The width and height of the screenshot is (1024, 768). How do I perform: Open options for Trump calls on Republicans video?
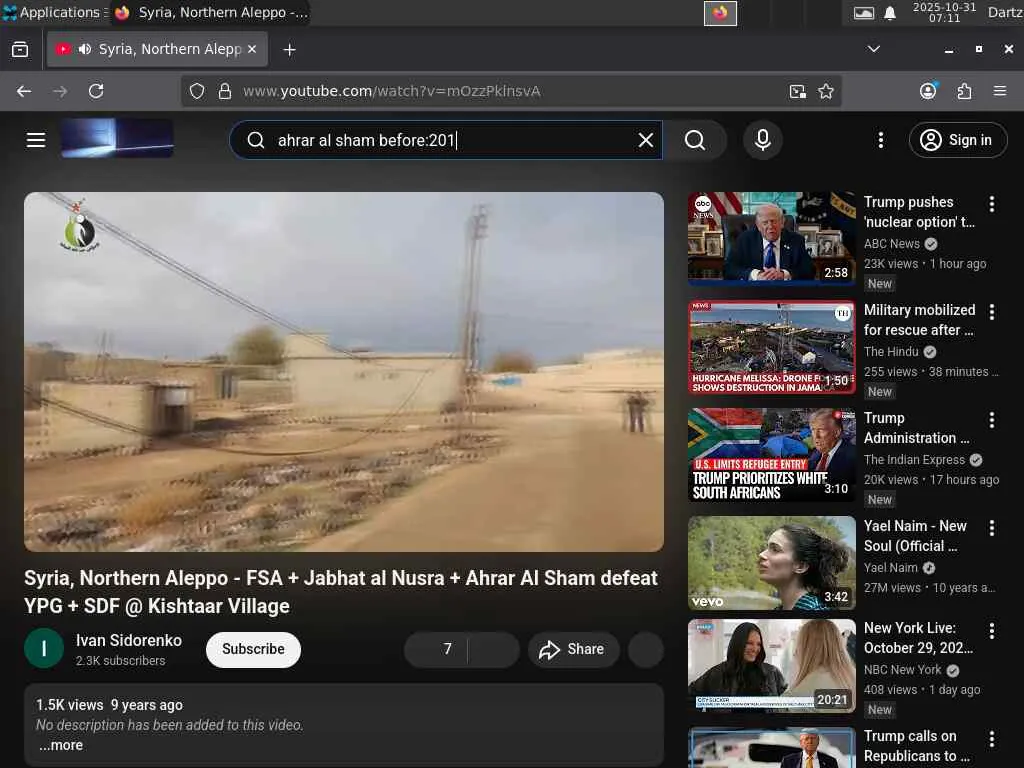tap(991, 739)
